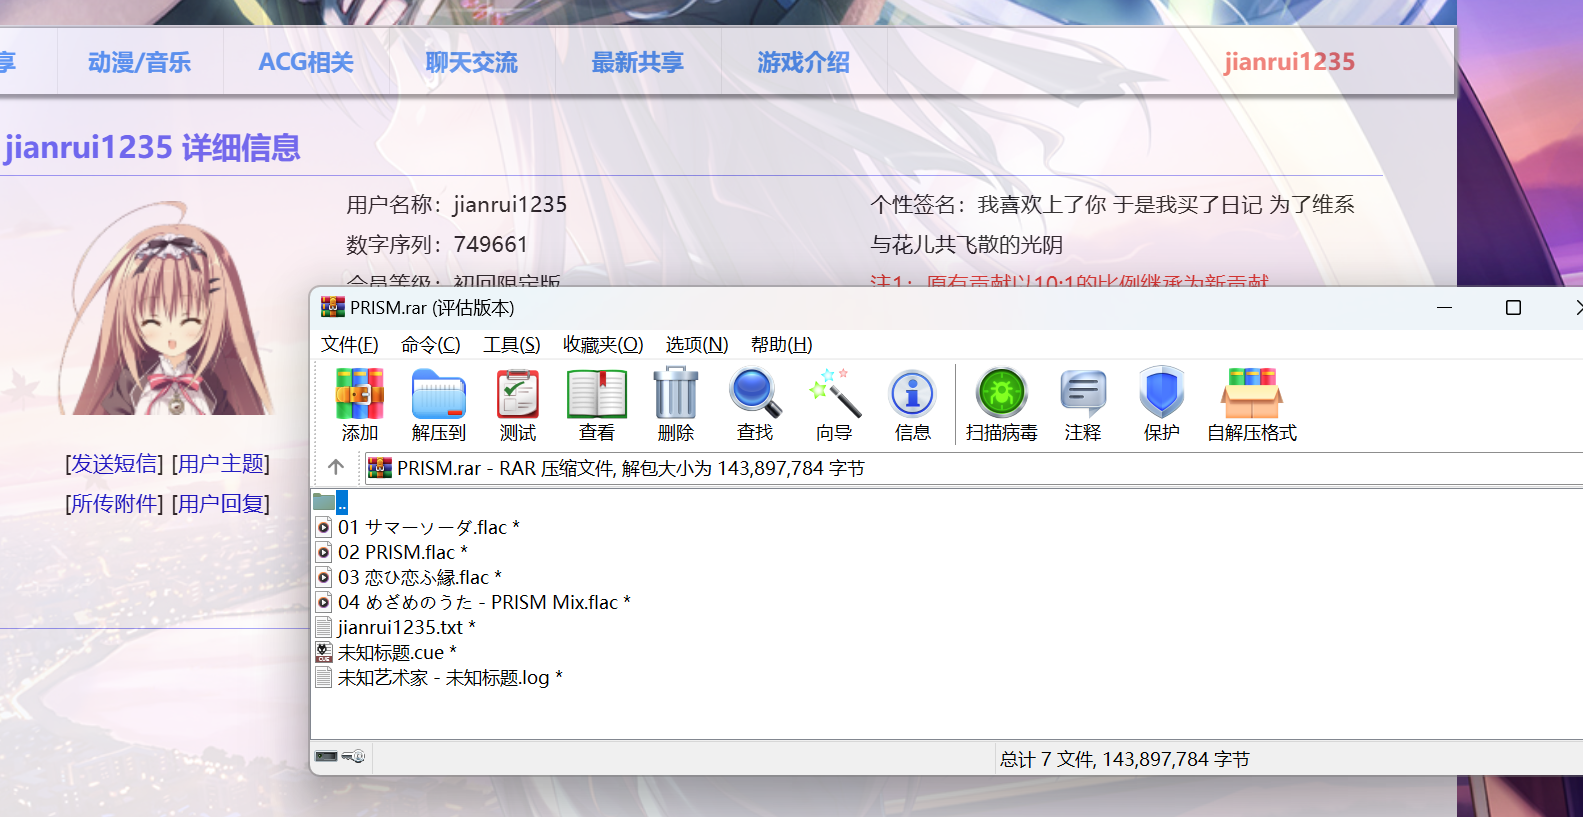Image resolution: width=1583 pixels, height=817 pixels.
Task: Select jianrui1235.txt in the file list
Action: click(x=400, y=627)
